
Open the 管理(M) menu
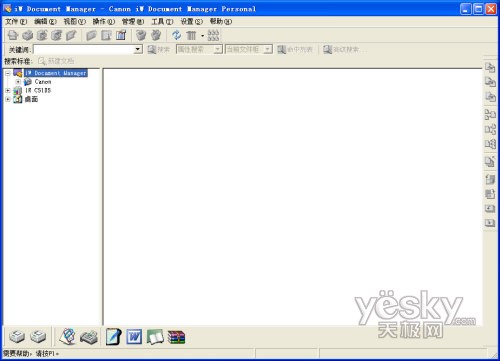pos(133,22)
